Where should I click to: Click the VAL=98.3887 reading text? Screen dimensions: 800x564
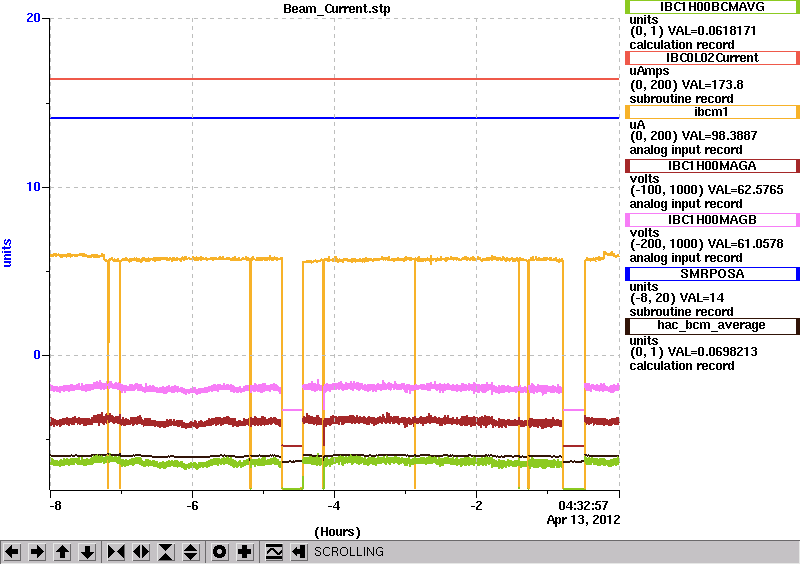point(719,136)
